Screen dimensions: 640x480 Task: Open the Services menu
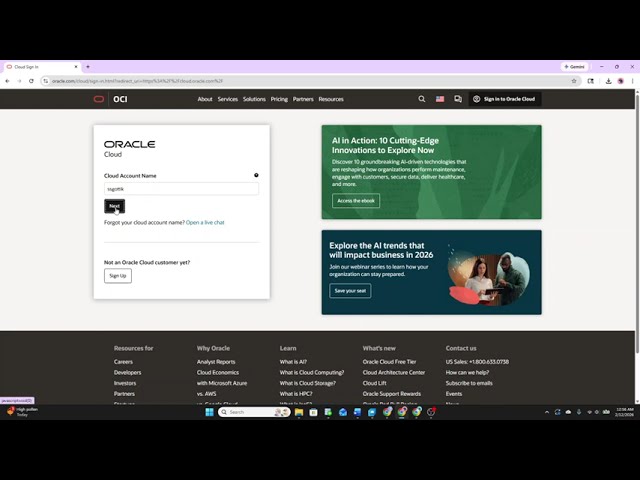pos(228,99)
